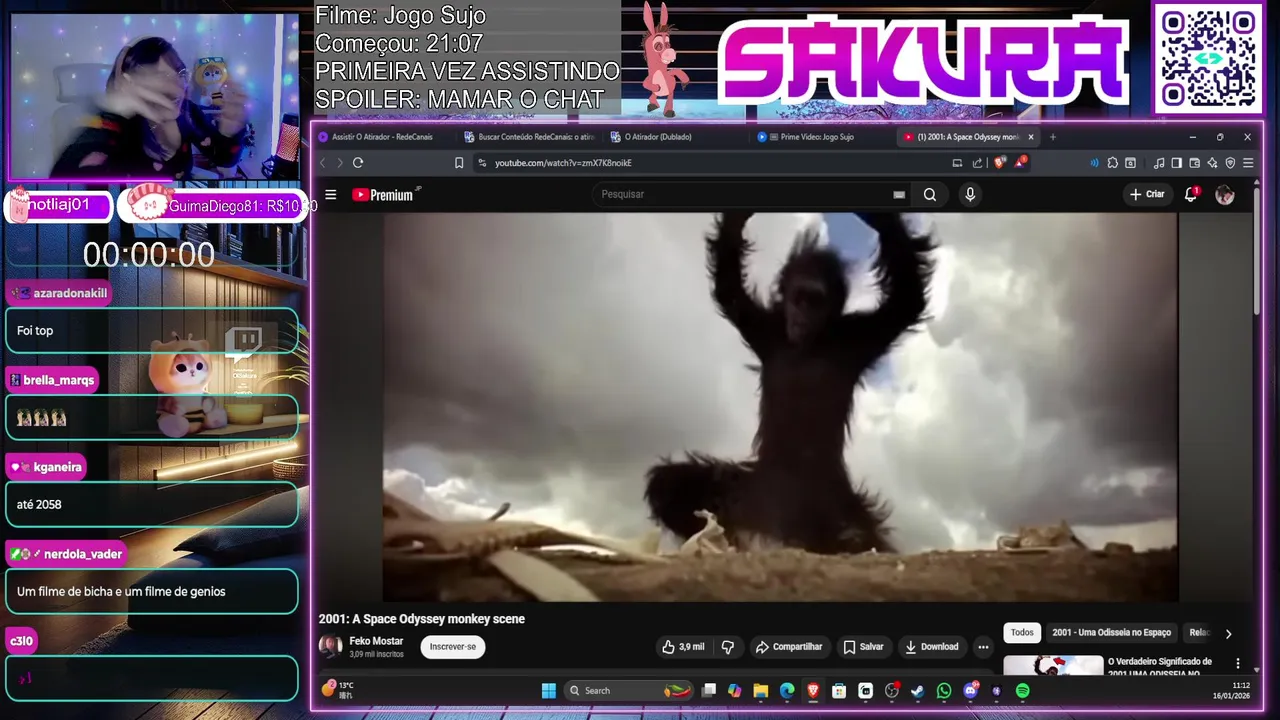This screenshot has width=1280, height=720.
Task: Open the browser main menu hamburger icon
Action: tap(1248, 163)
